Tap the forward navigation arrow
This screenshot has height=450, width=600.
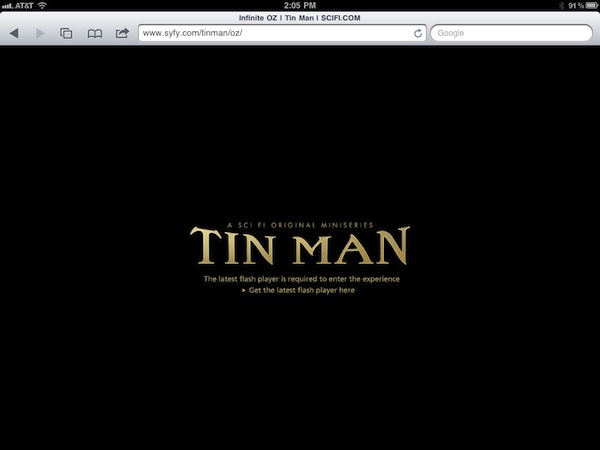click(40, 33)
